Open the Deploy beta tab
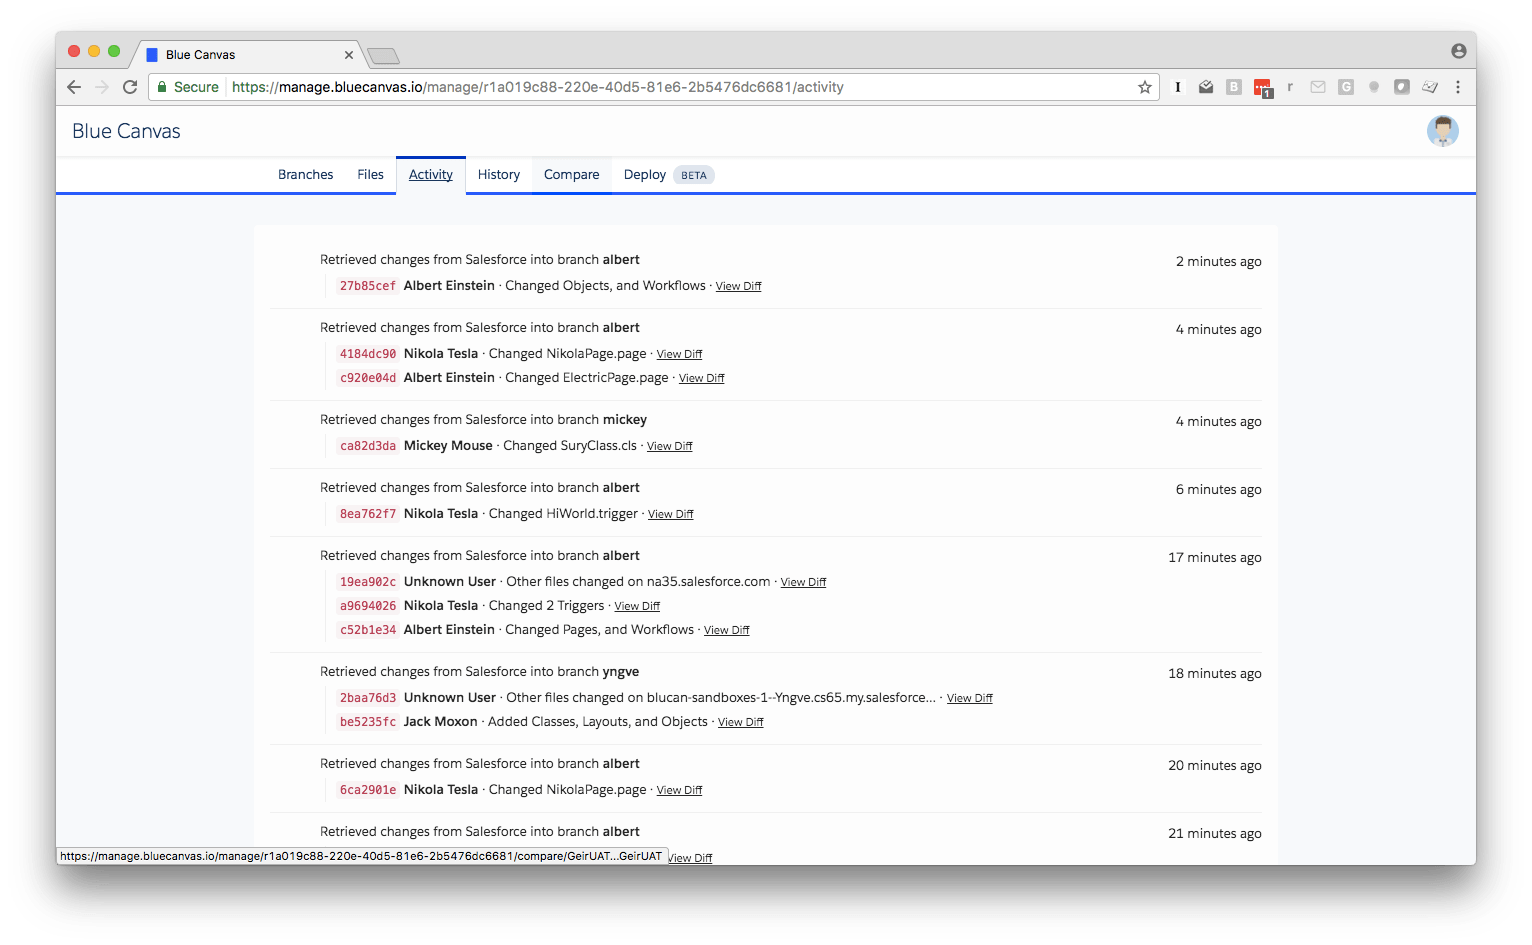The width and height of the screenshot is (1532, 945). [668, 174]
